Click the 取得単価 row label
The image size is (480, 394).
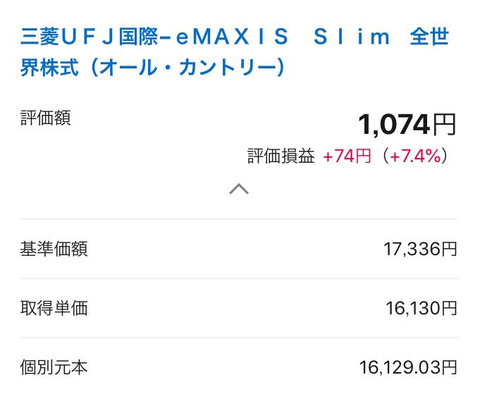coord(54,308)
